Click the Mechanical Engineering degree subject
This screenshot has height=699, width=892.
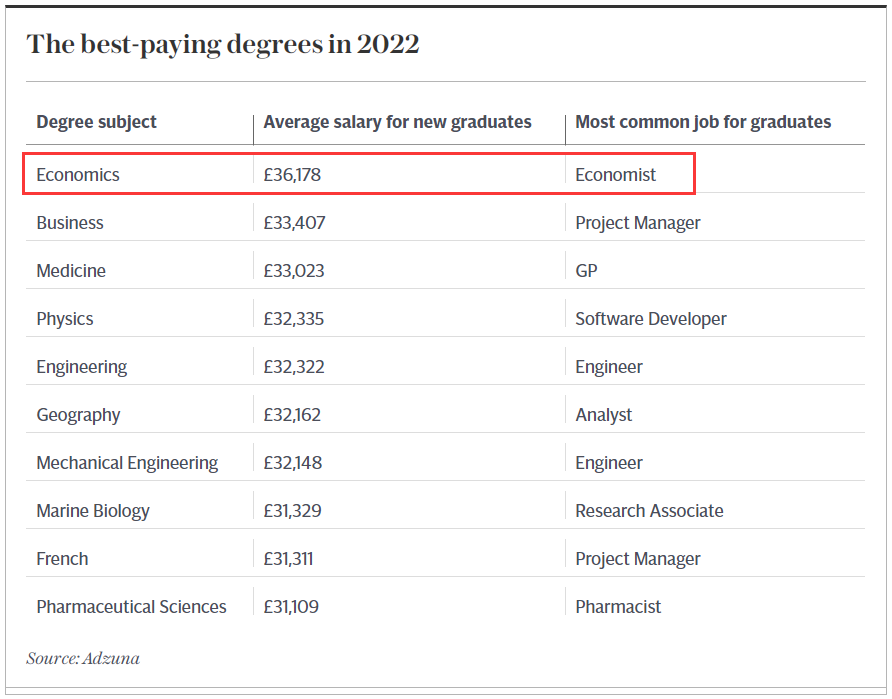point(127,463)
